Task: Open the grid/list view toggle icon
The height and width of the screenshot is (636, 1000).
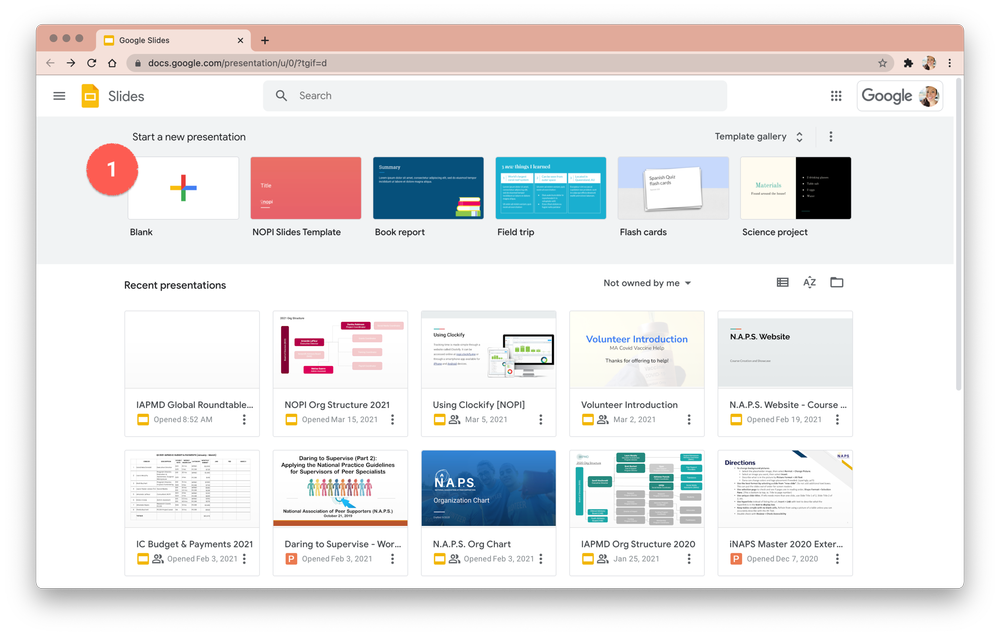Action: pos(782,282)
